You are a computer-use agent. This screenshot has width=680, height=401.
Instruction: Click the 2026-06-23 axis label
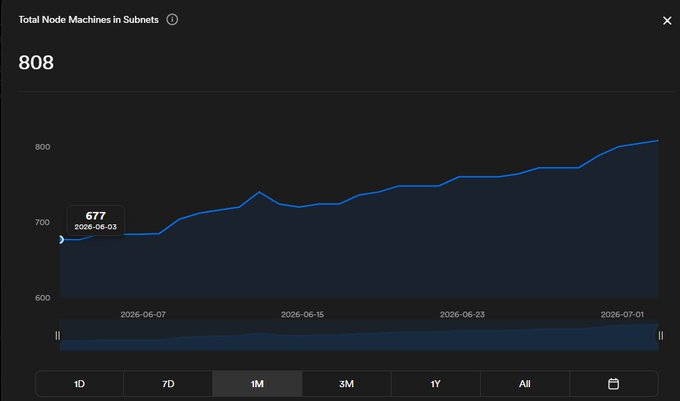click(462, 314)
